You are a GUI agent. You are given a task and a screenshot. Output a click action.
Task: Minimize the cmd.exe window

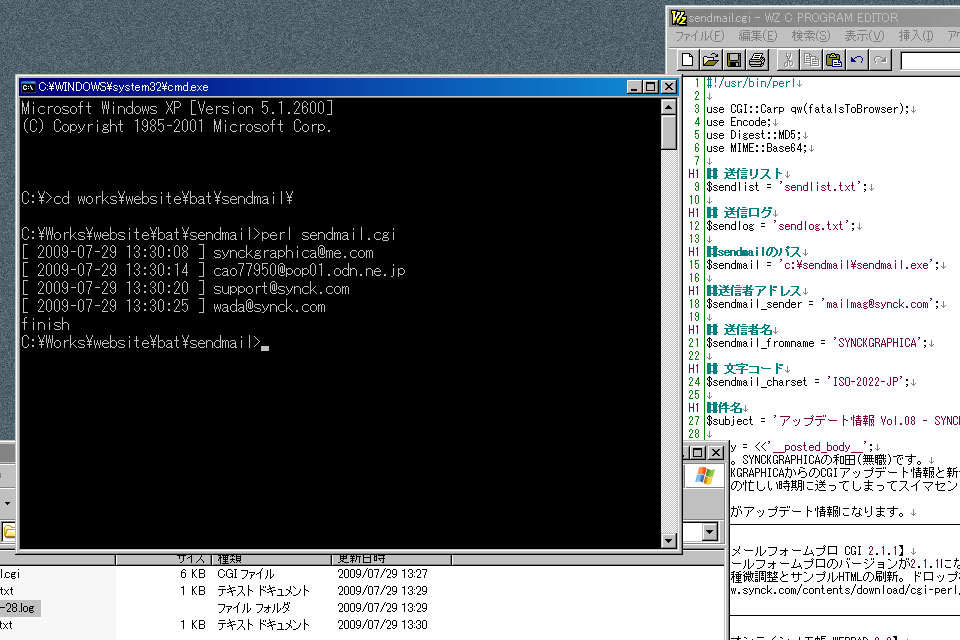click(x=635, y=87)
